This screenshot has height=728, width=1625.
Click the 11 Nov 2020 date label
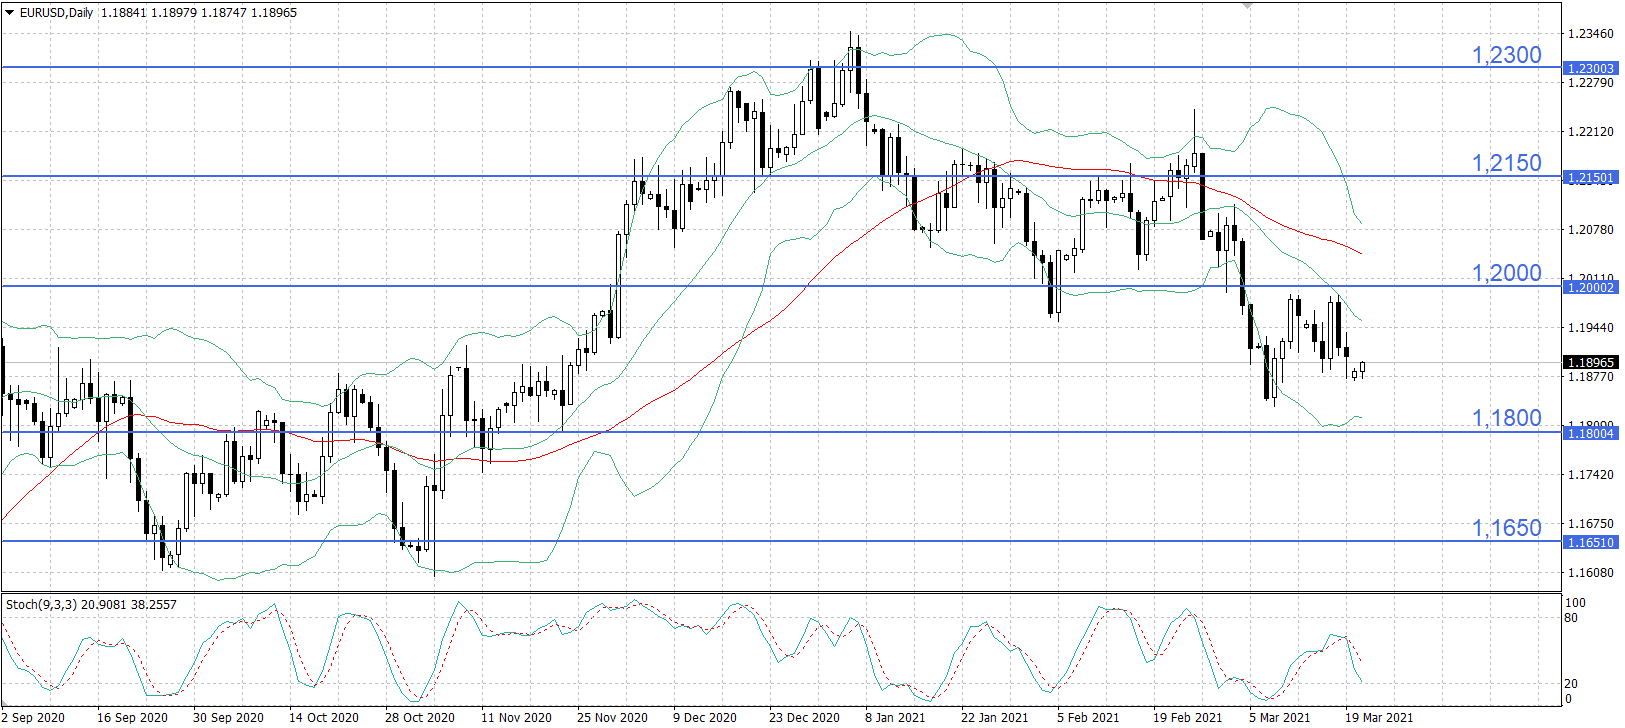pyautogui.click(x=516, y=718)
